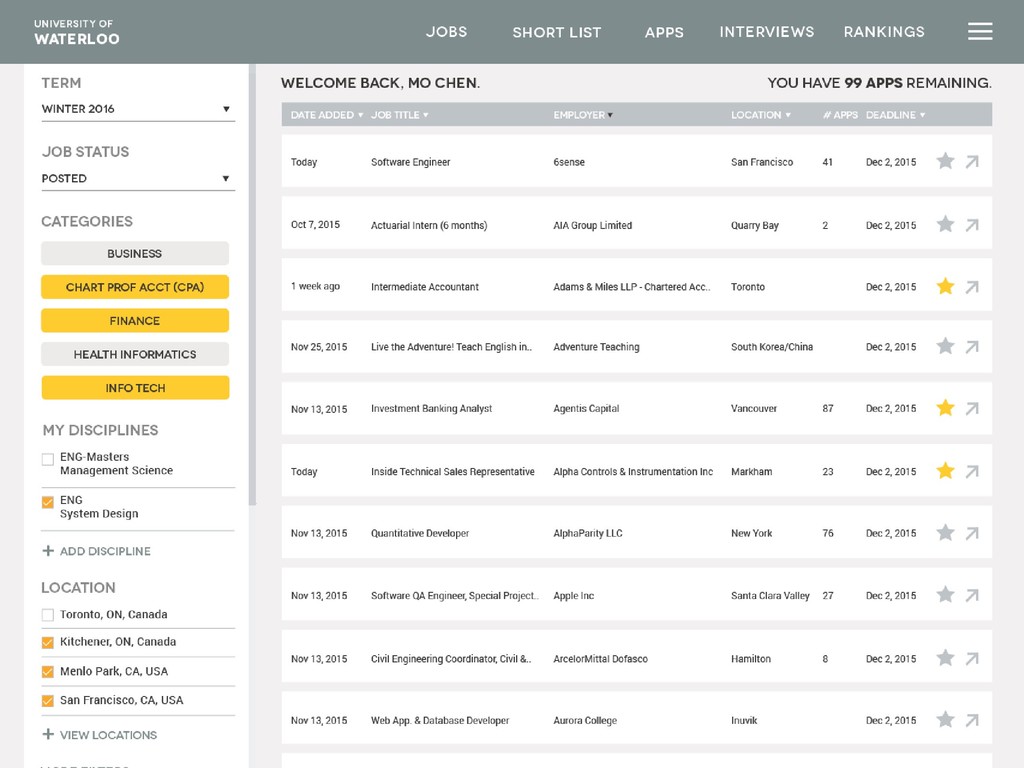Sort by Date Added column
1024x768 pixels.
tap(327, 115)
